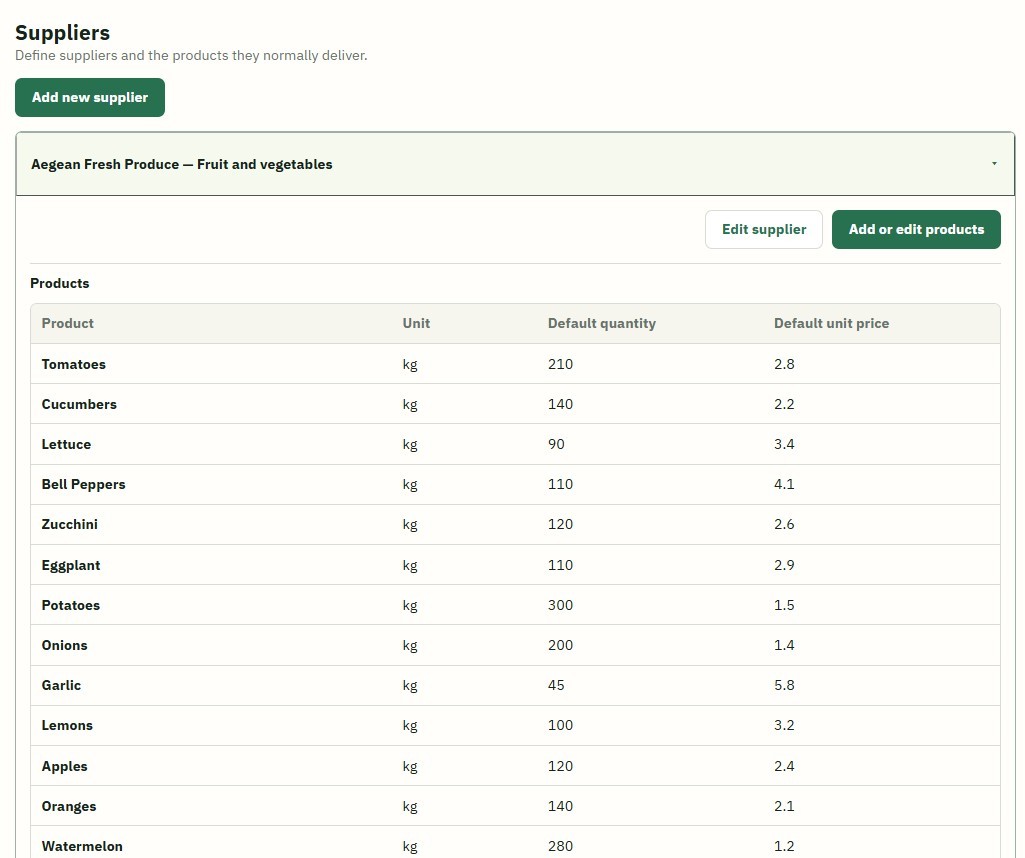Image resolution: width=1025 pixels, height=858 pixels.
Task: Click the 2.6 unit price for Zucchini
Action: [784, 524]
